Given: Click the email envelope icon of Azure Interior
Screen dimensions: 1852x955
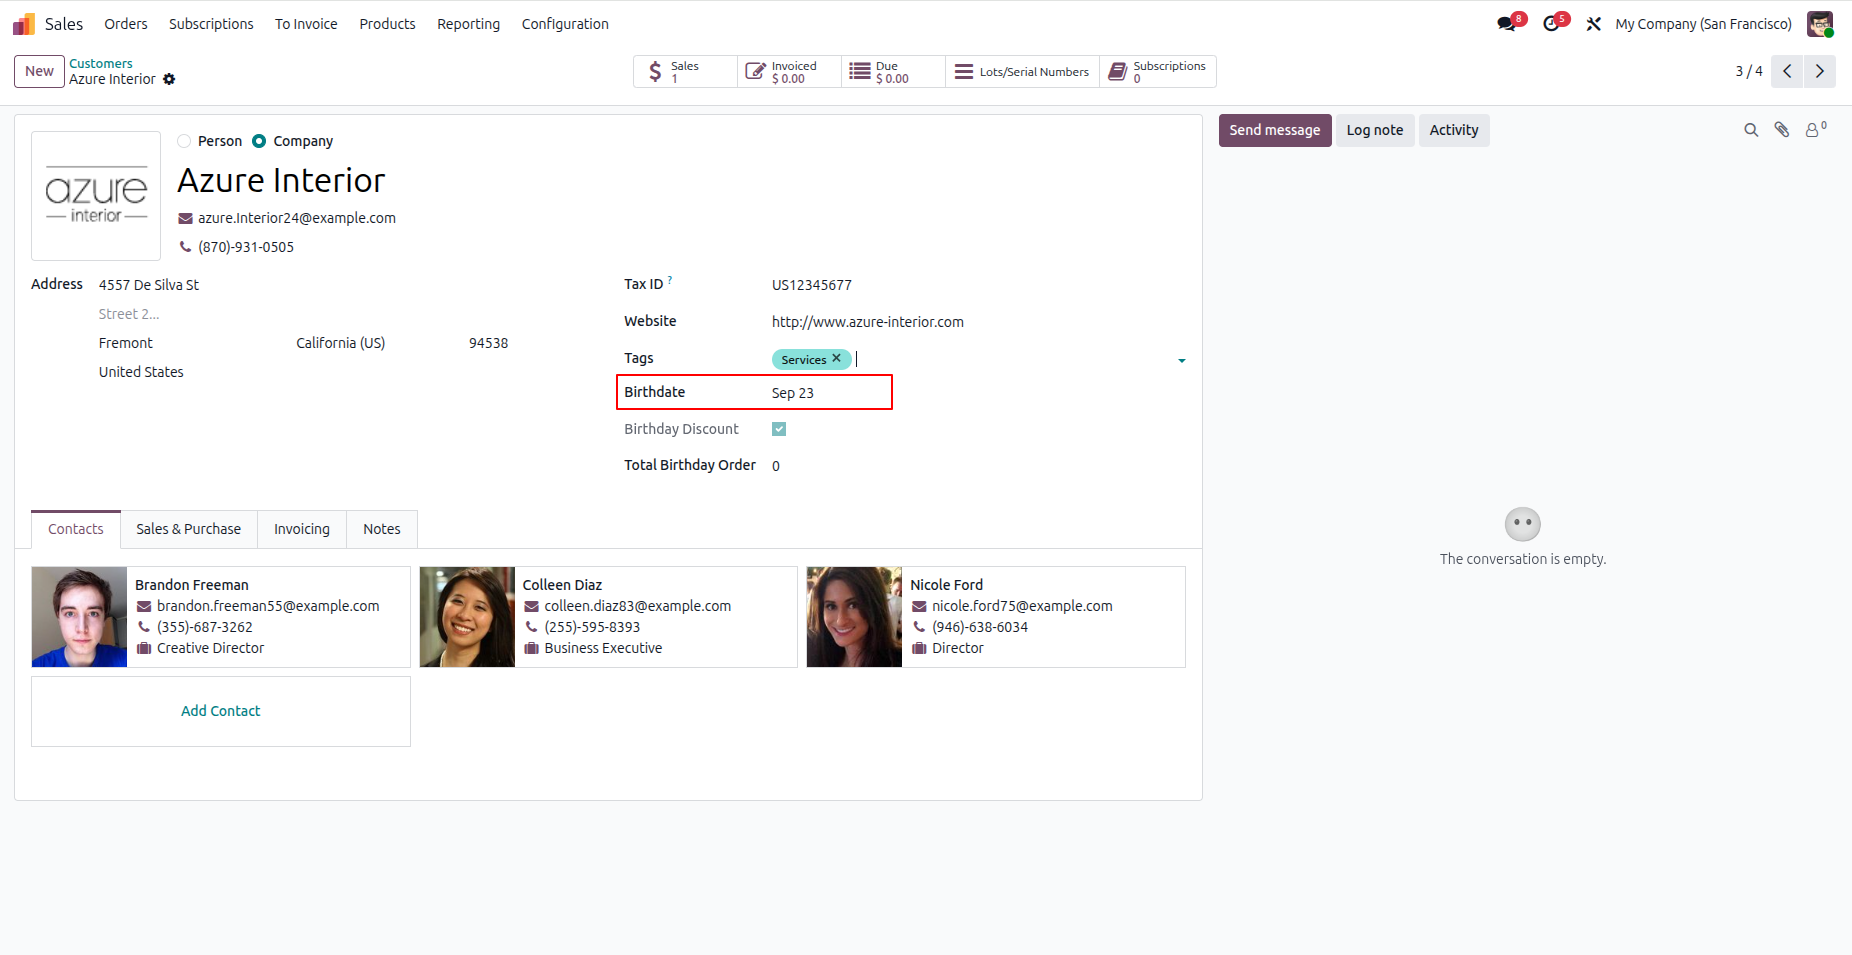Looking at the screenshot, I should point(185,218).
